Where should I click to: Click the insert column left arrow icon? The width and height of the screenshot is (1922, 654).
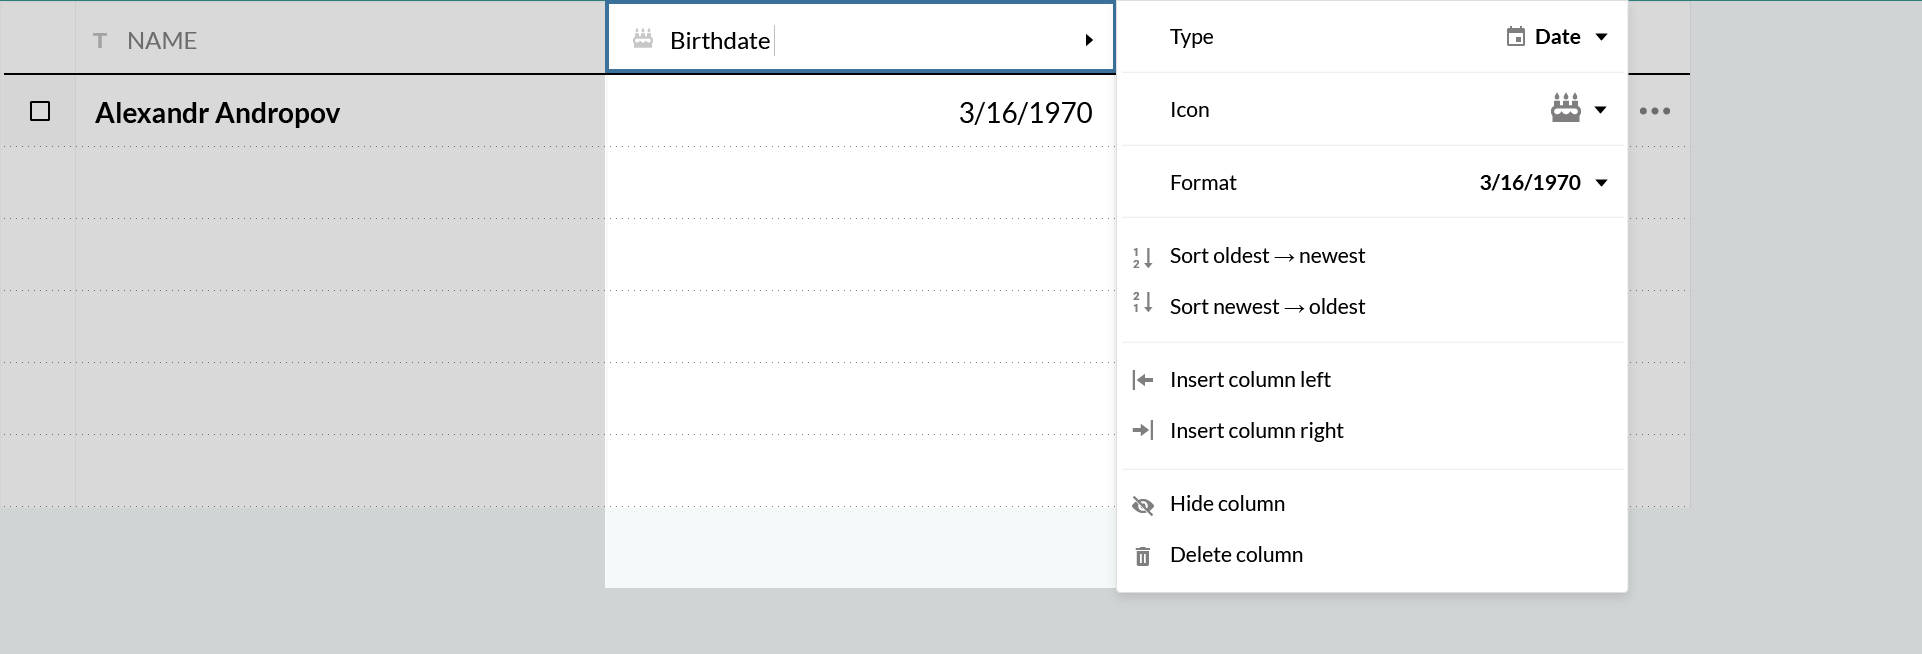click(x=1142, y=380)
